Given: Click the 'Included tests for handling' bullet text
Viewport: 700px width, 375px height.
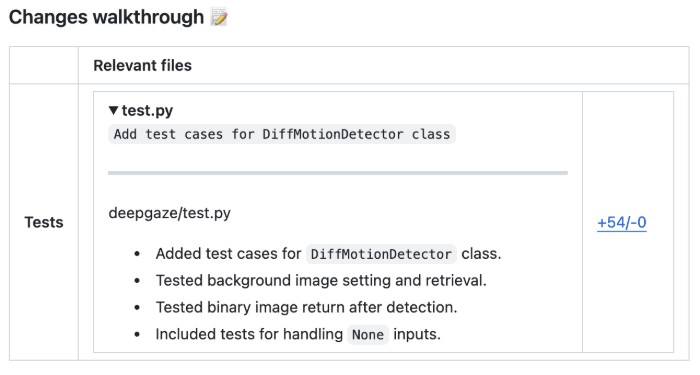Looking at the screenshot, I should pos(249,334).
